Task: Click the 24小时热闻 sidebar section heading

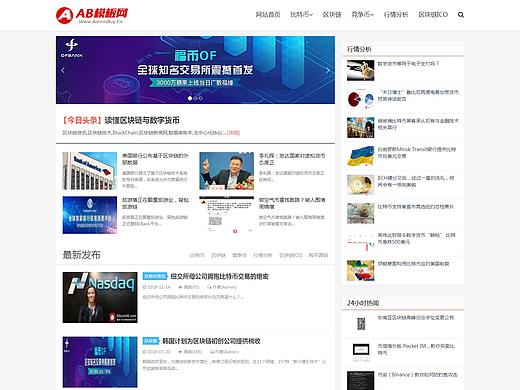Action: pos(363,303)
